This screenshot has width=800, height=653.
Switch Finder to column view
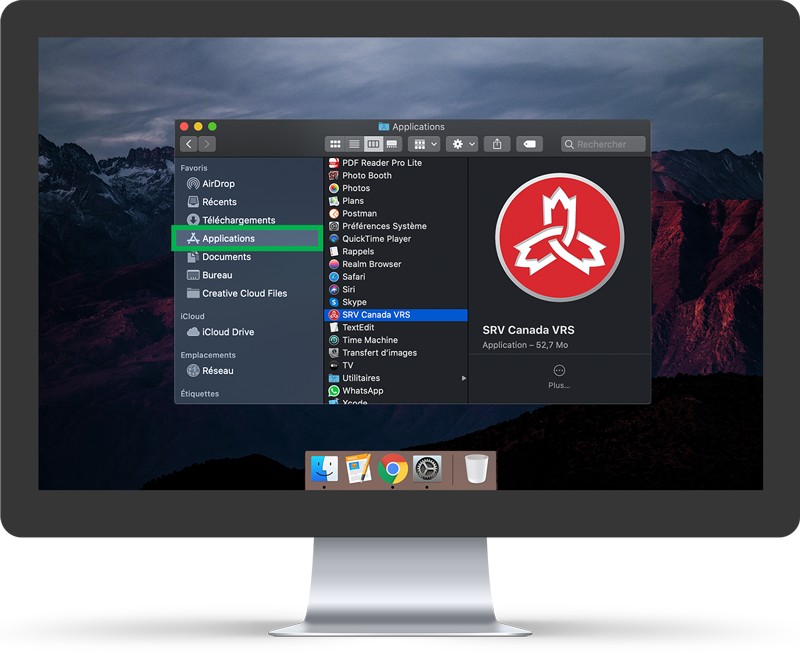click(x=373, y=144)
